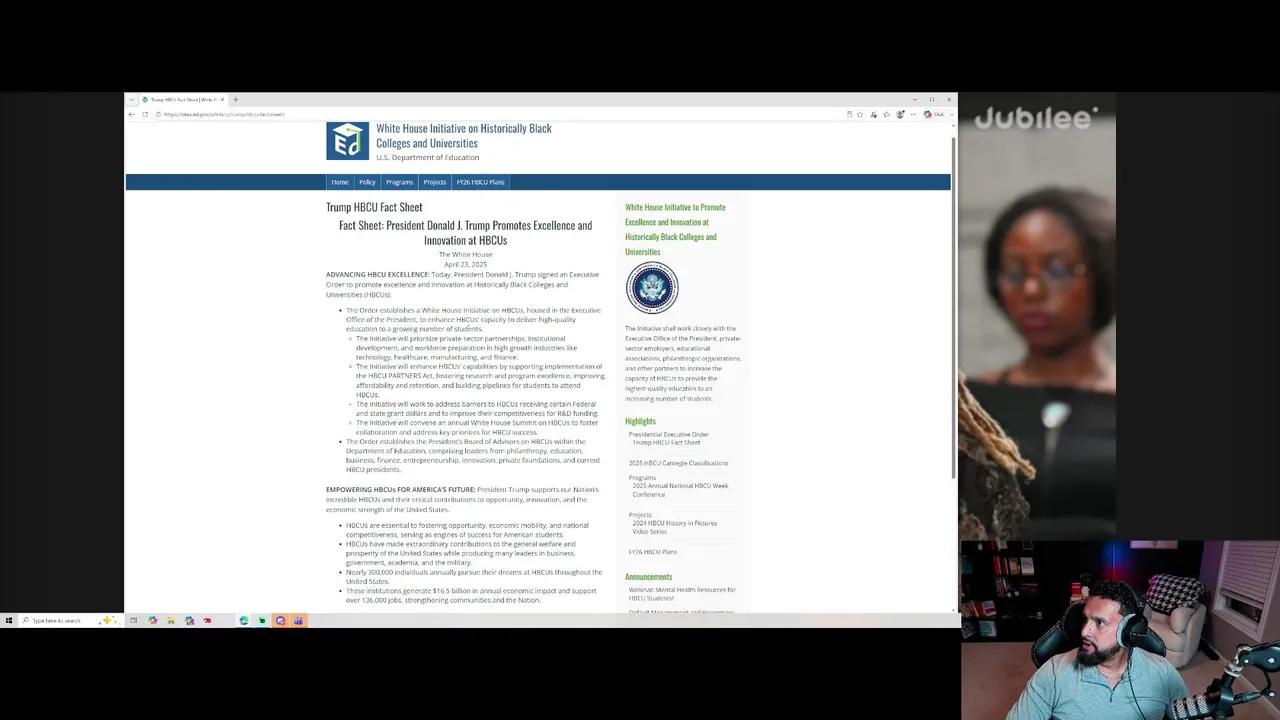The height and width of the screenshot is (720, 1280).
Task: Open the Policy menu item
Action: tap(367, 182)
